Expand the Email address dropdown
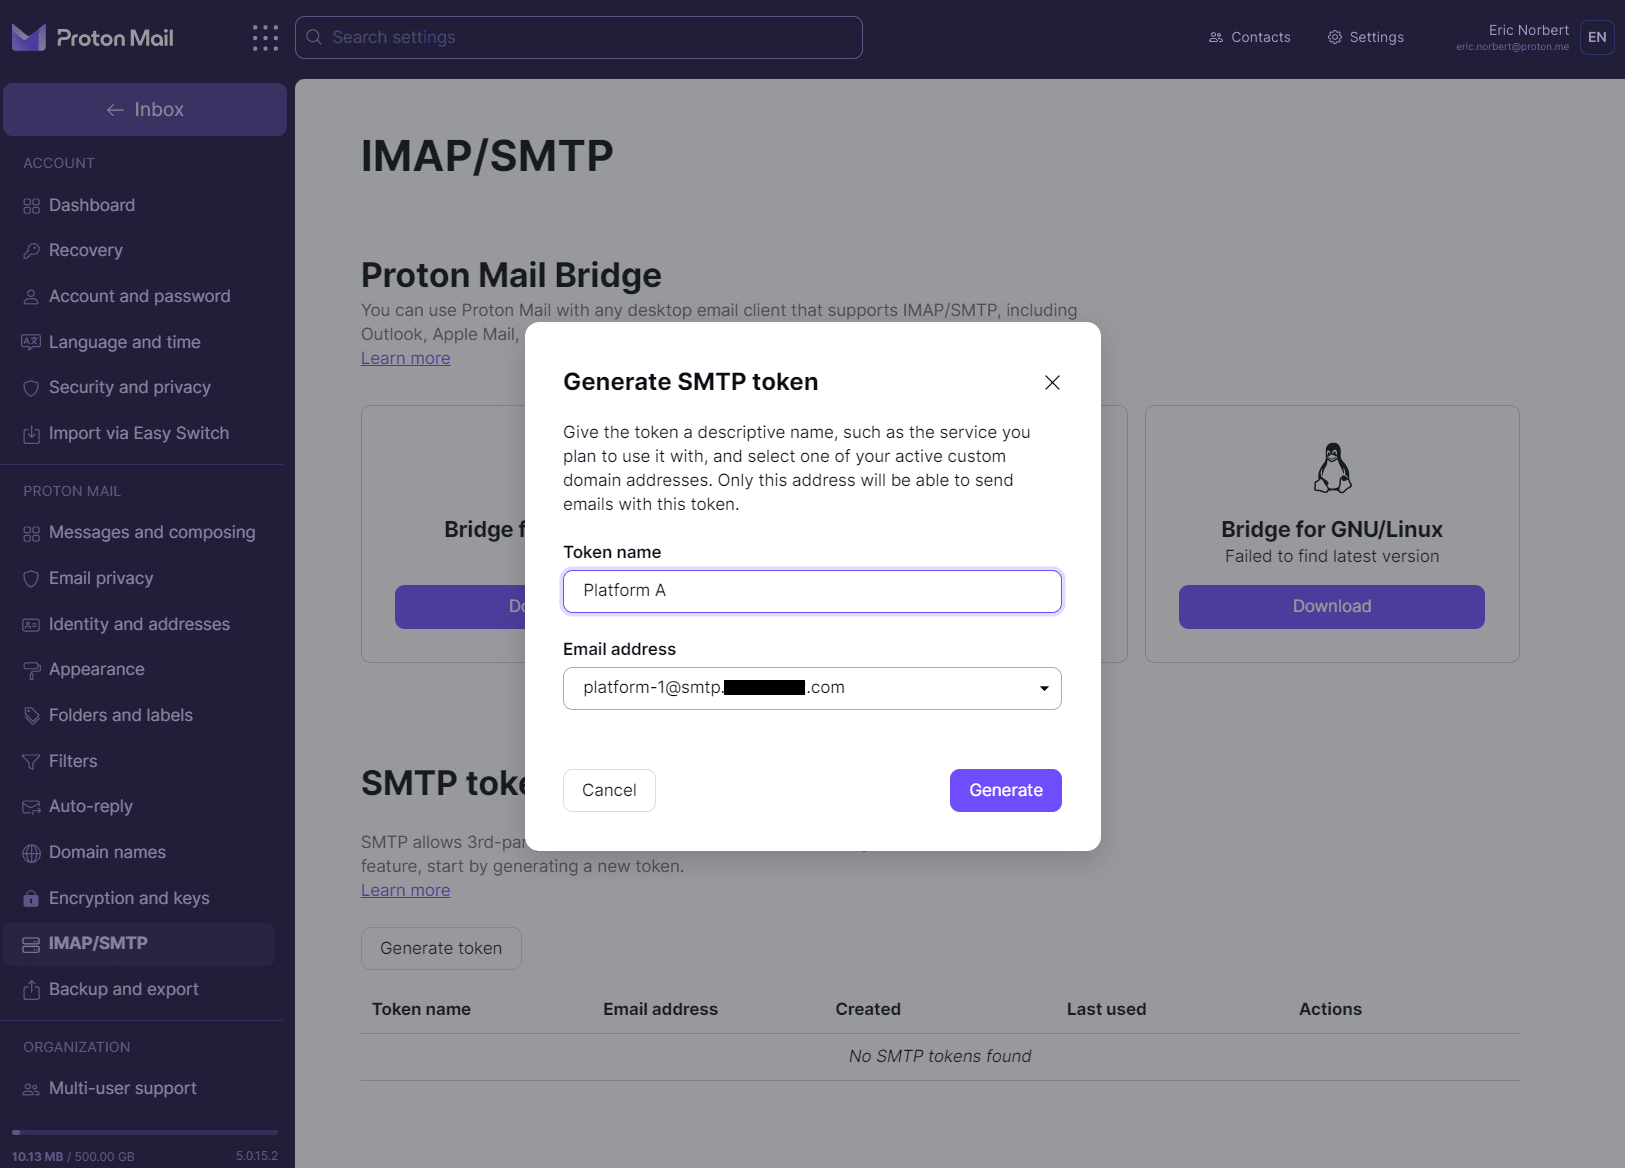 click(1043, 688)
